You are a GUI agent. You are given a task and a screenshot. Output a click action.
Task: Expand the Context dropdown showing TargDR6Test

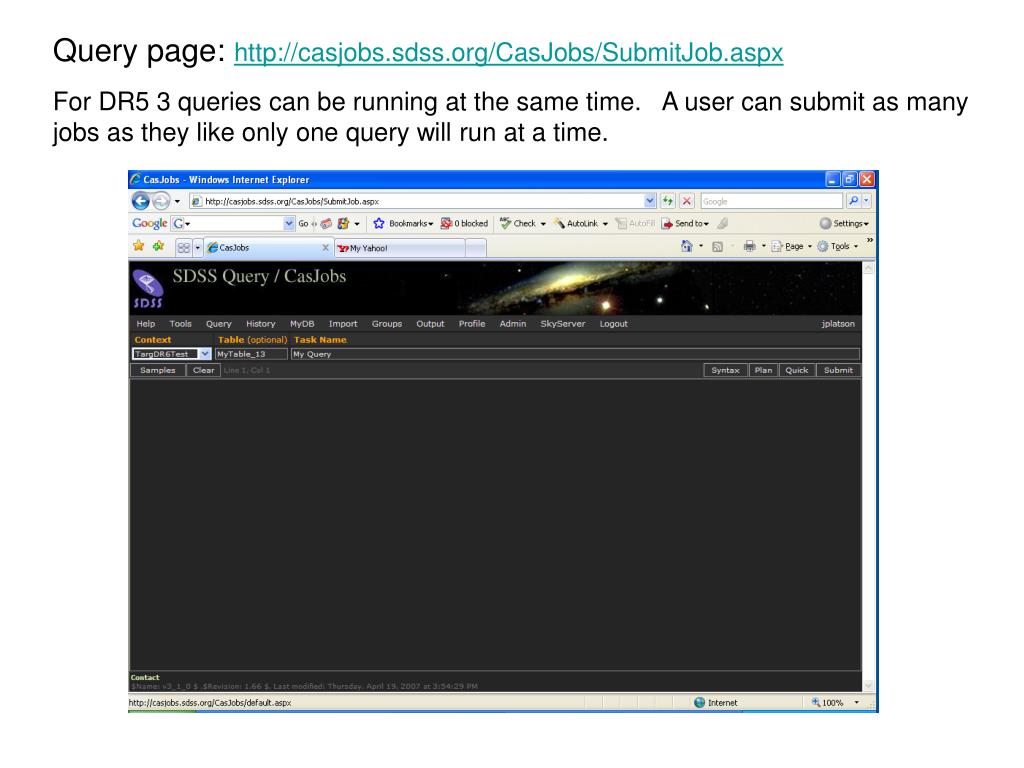pyautogui.click(x=171, y=354)
